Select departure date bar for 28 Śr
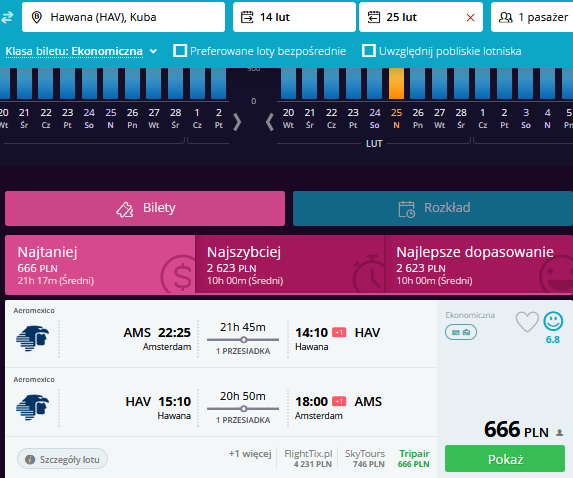This screenshot has height=478, width=573. 175,84
